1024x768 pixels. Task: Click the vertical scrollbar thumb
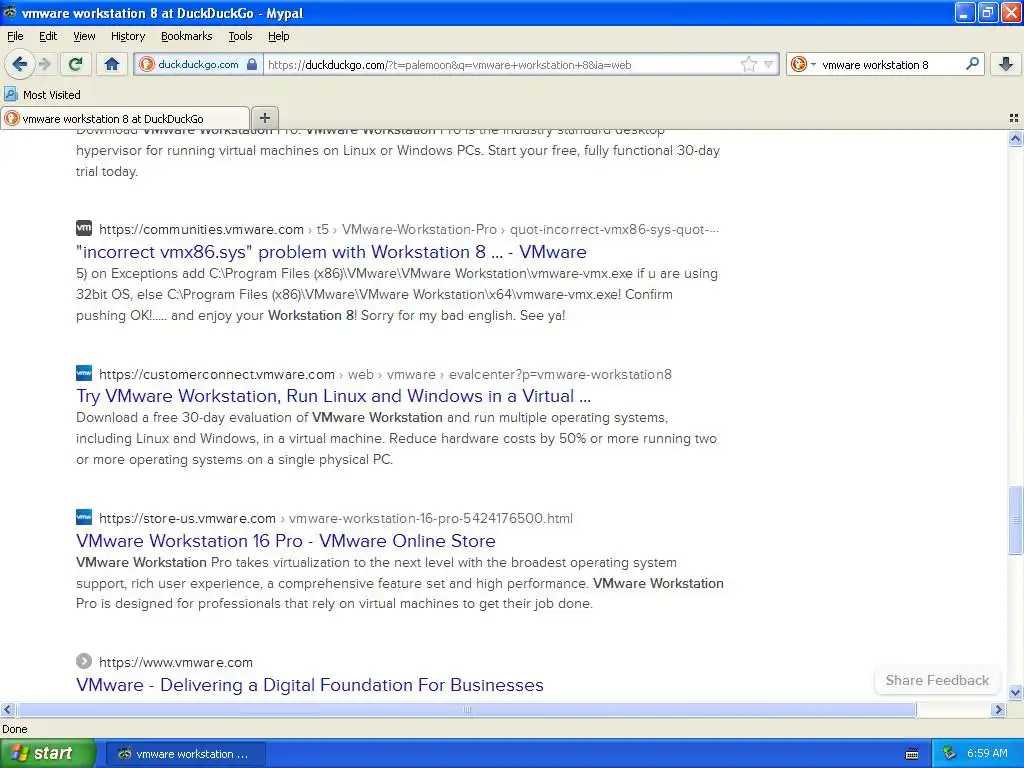(x=1015, y=520)
